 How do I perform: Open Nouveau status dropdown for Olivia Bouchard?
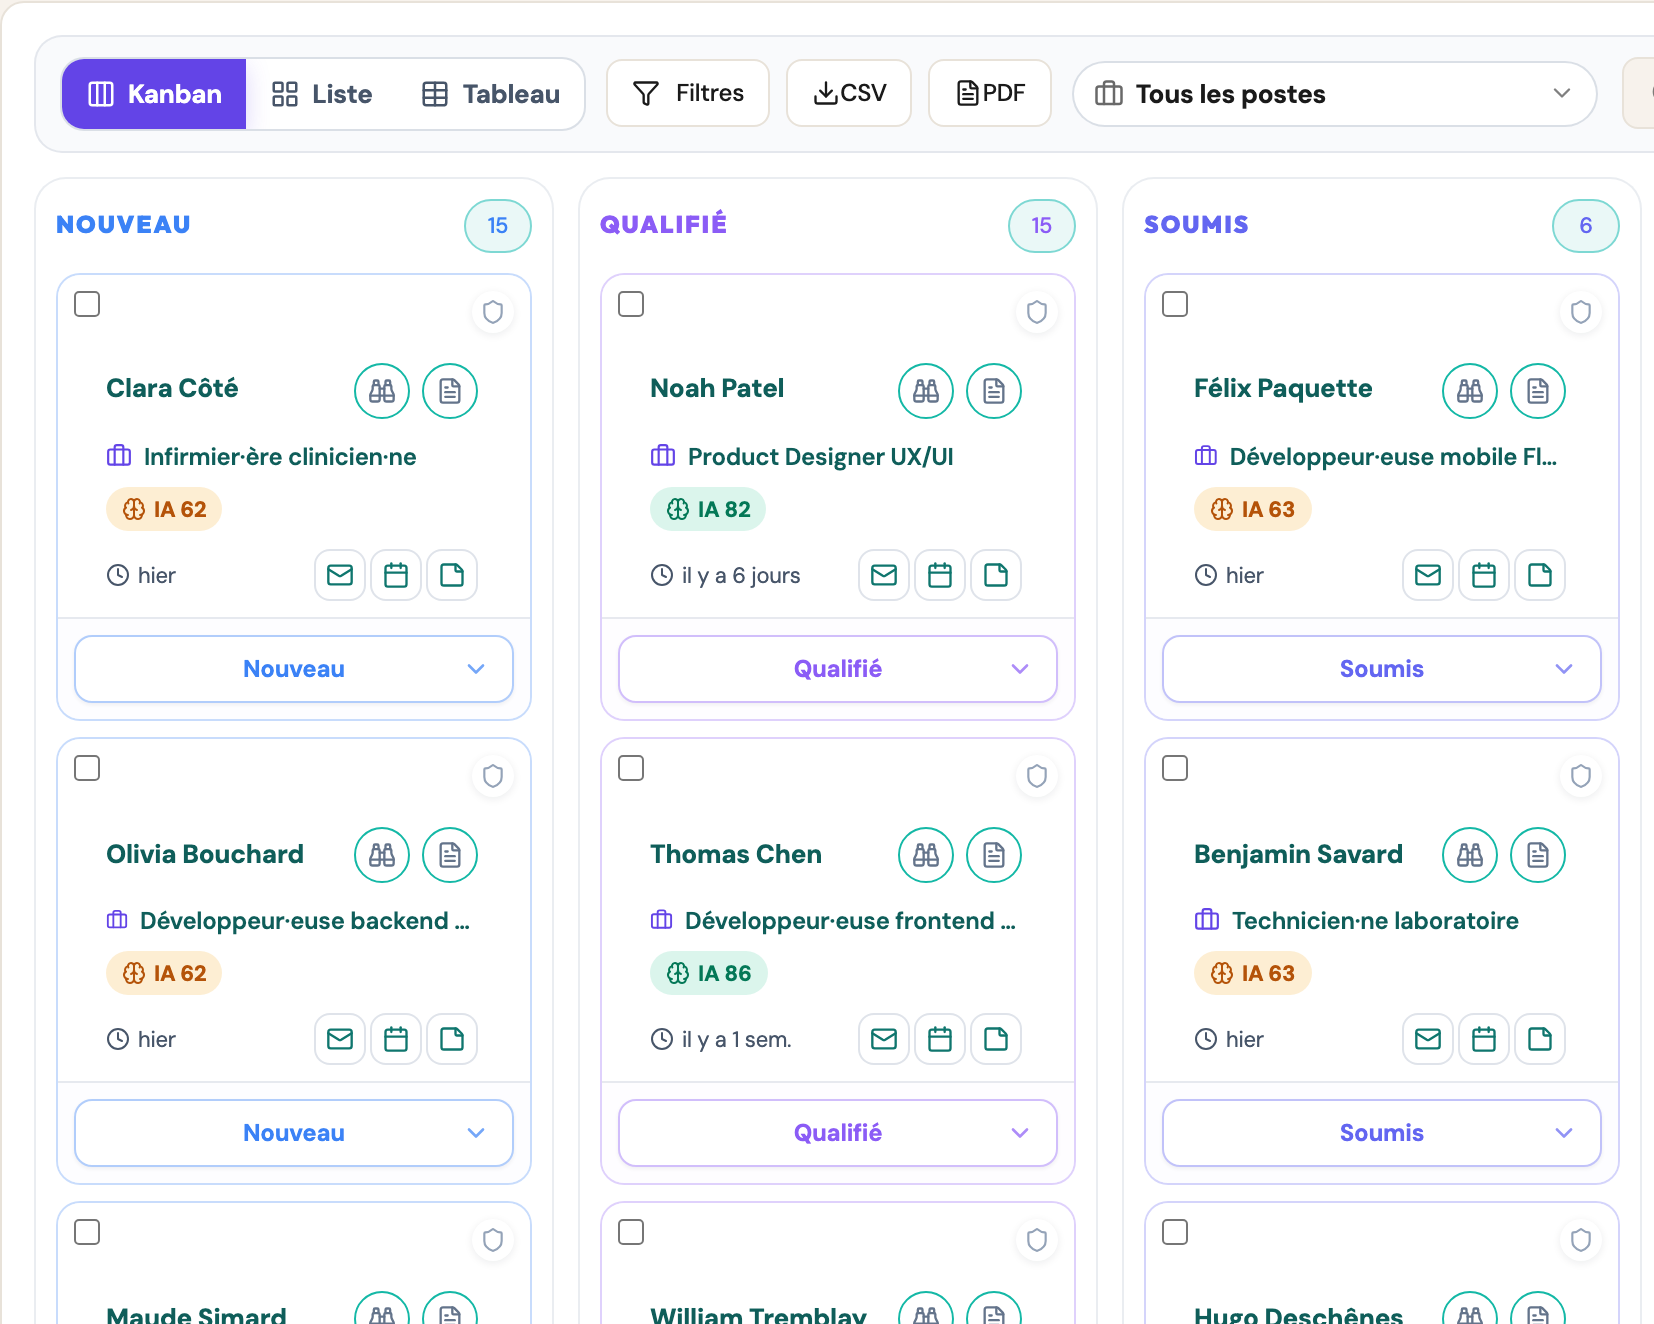[294, 1133]
